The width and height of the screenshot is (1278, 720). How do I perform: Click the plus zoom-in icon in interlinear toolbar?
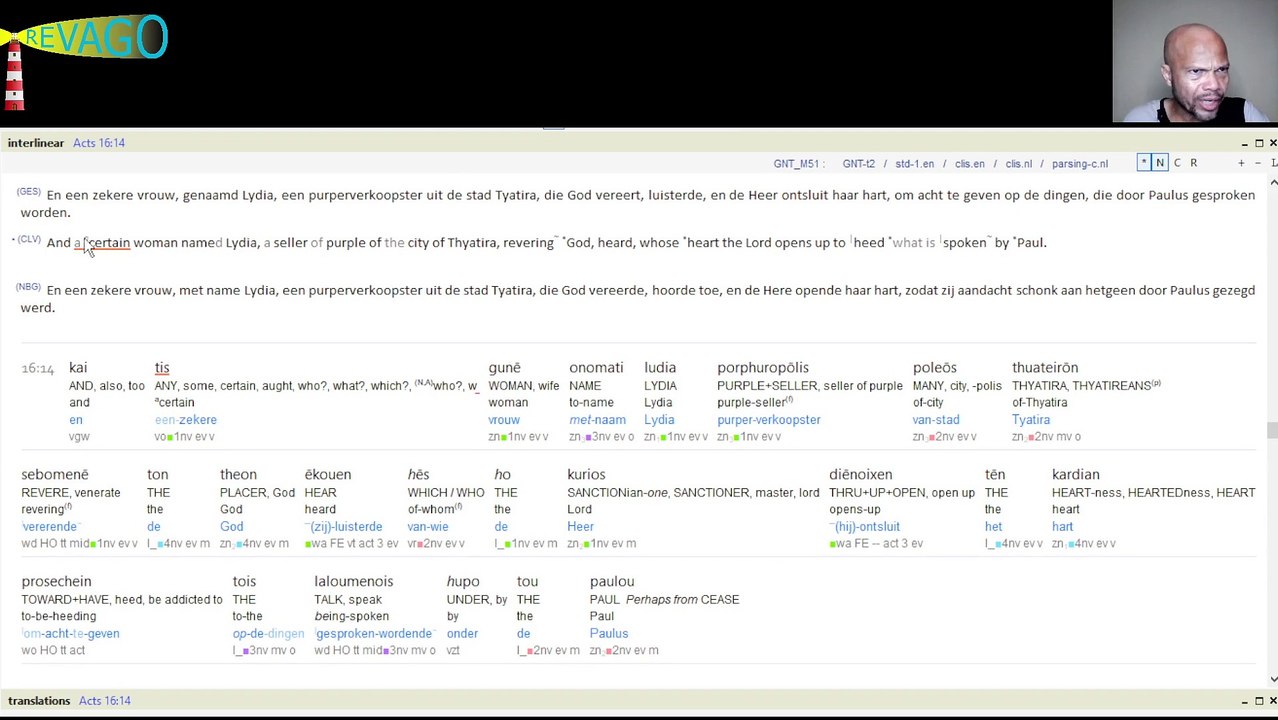1241,163
